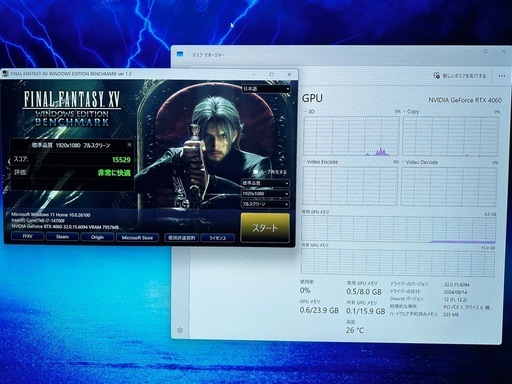Click the driver date 2024/08/14 value
512x384 pixels.
455,292
